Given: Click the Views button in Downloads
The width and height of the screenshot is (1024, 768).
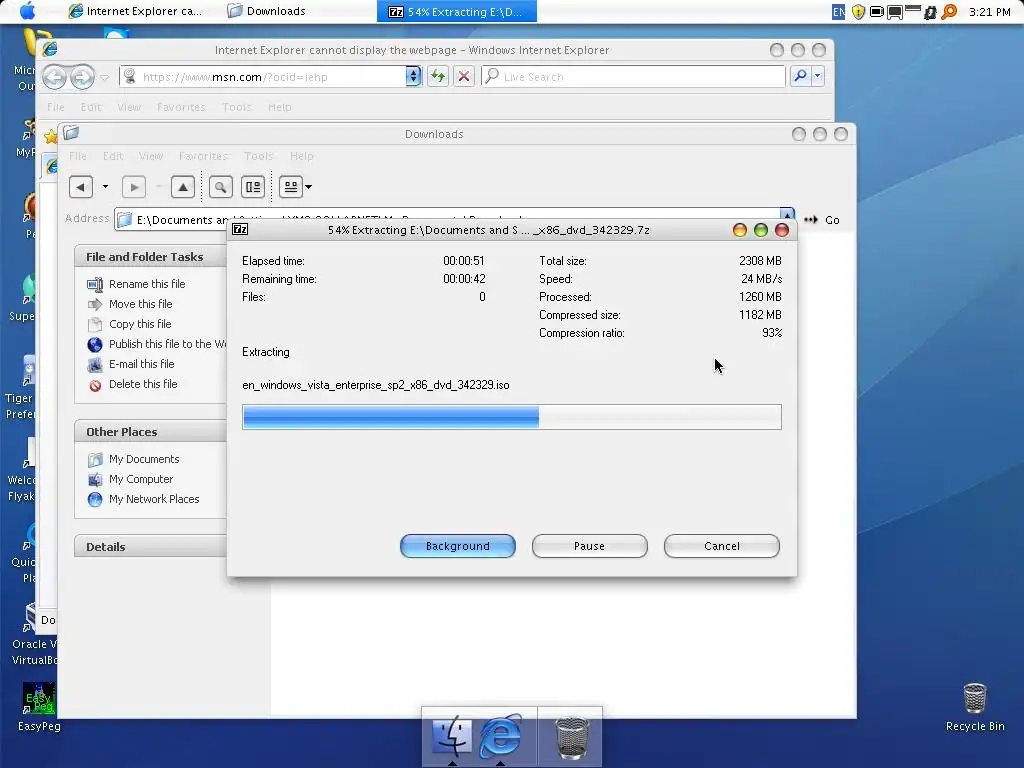Looking at the screenshot, I should tap(291, 187).
